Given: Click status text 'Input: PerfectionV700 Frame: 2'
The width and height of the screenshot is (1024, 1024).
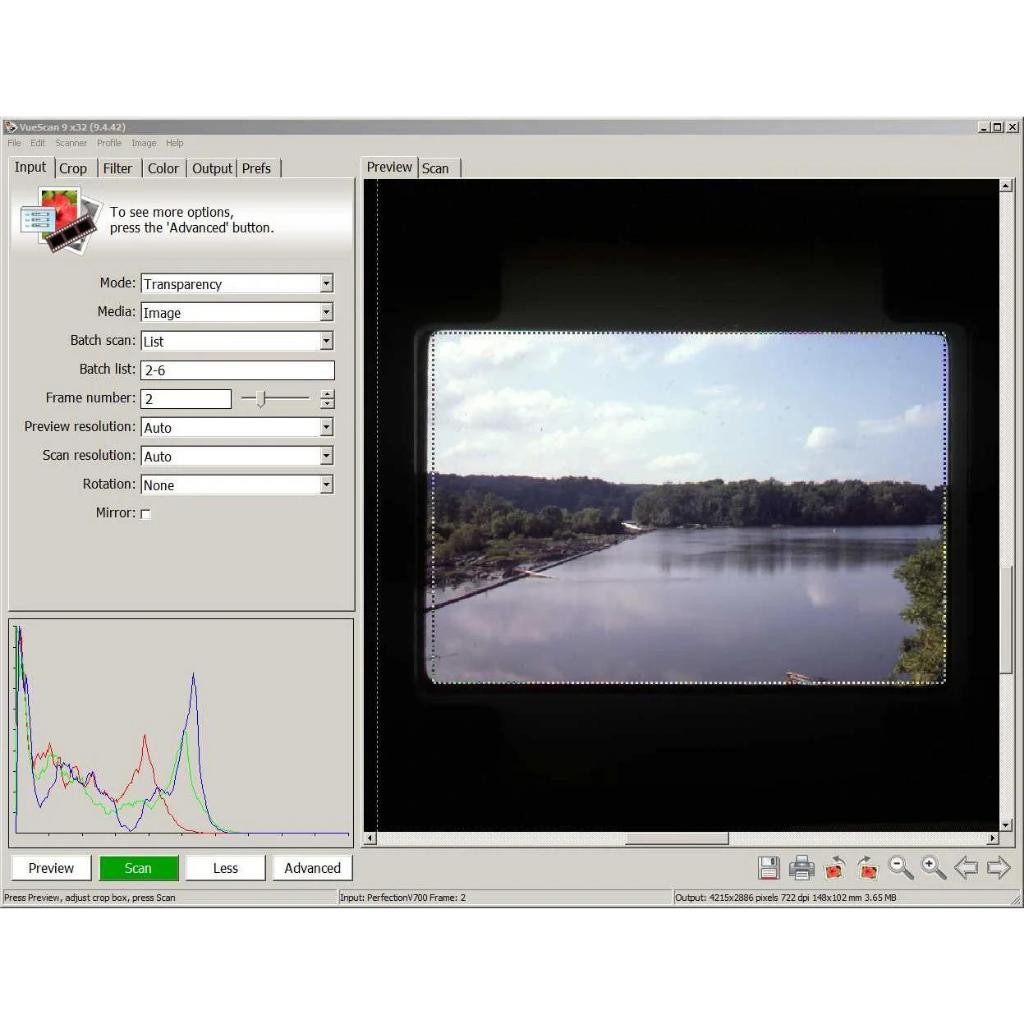Looking at the screenshot, I should pyautogui.click(x=403, y=898).
